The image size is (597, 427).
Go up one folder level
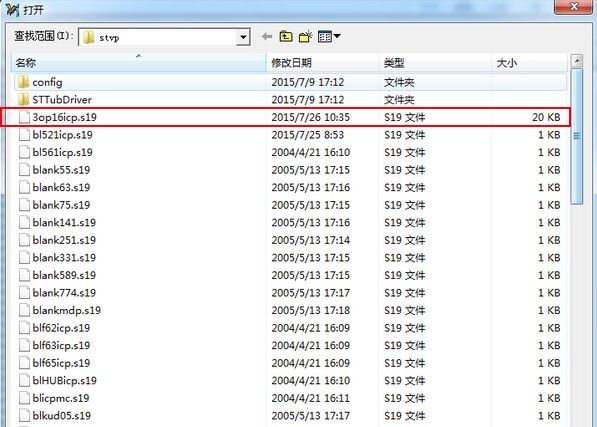(286, 37)
